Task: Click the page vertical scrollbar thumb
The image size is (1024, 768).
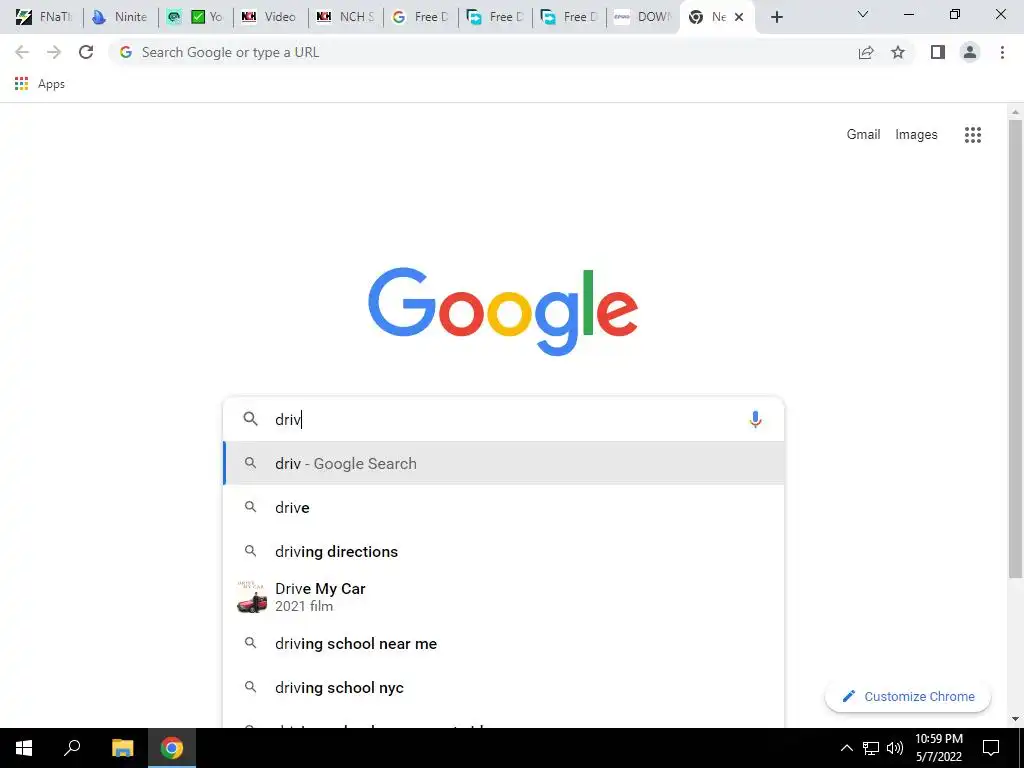Action: (1015, 349)
